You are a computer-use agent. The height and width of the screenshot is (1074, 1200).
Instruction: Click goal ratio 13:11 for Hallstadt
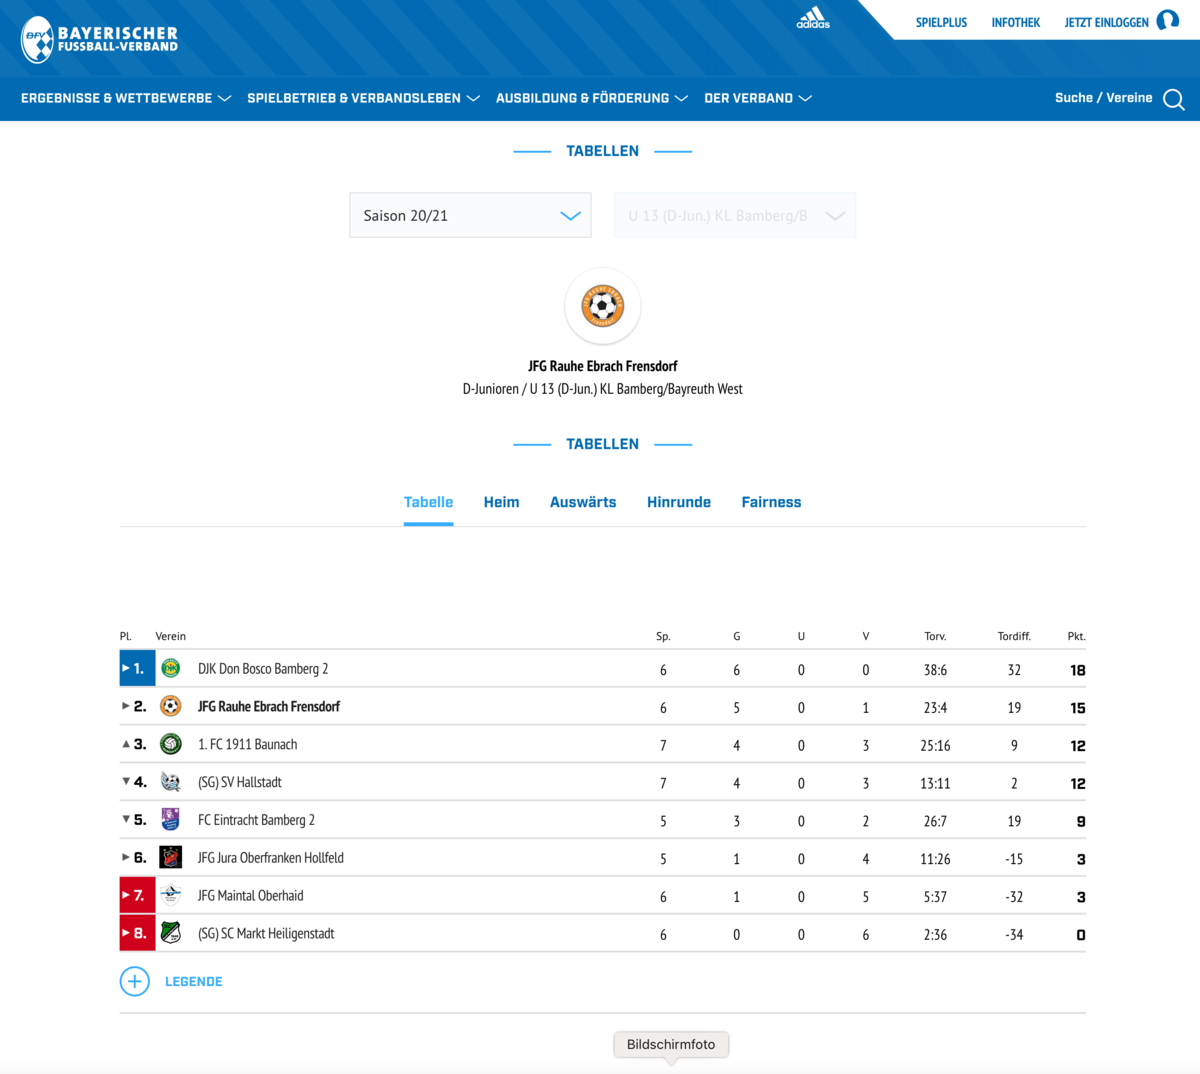point(935,784)
